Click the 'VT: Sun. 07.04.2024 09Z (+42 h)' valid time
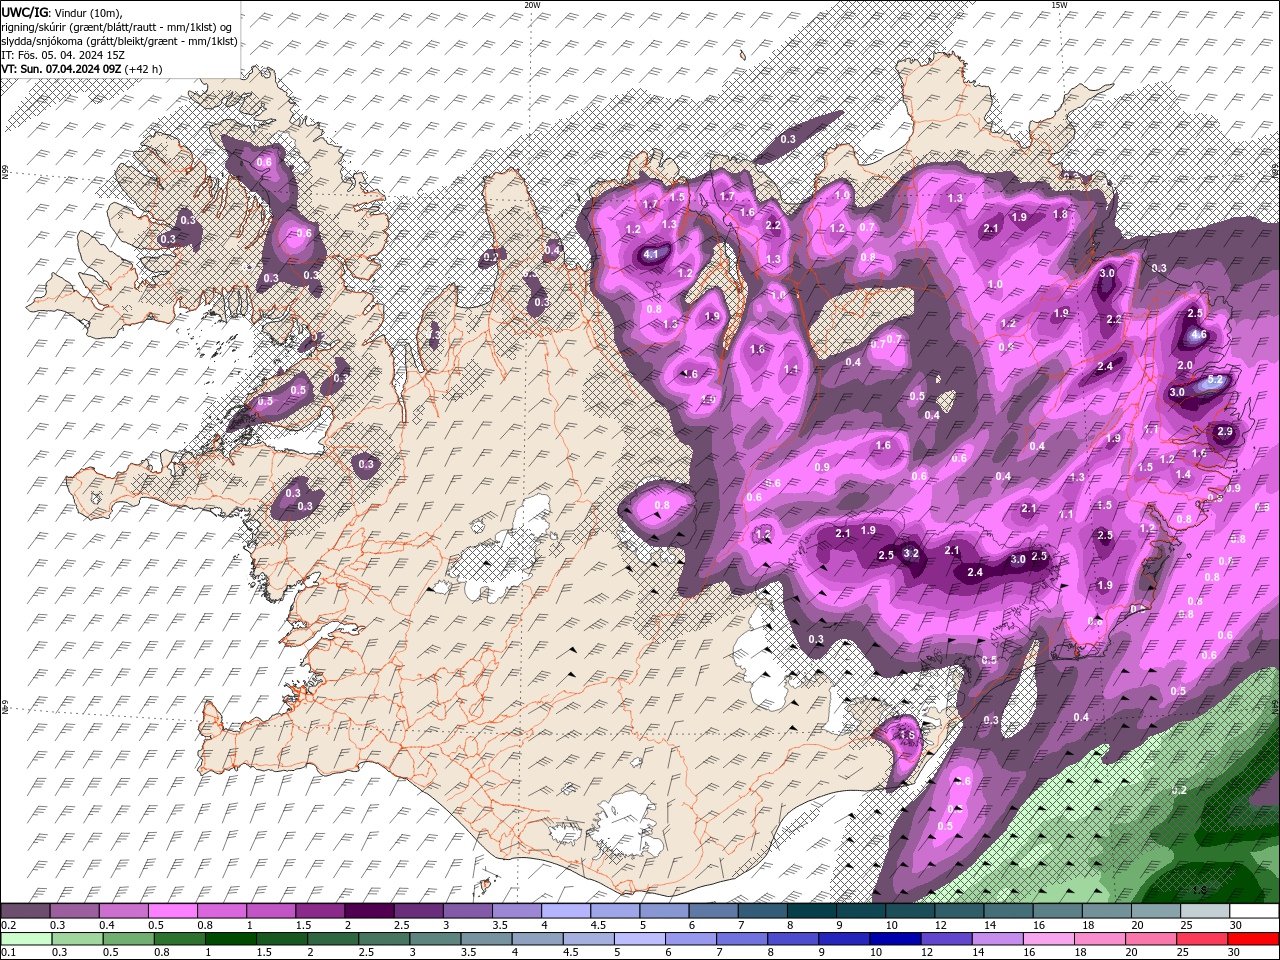 point(82,69)
